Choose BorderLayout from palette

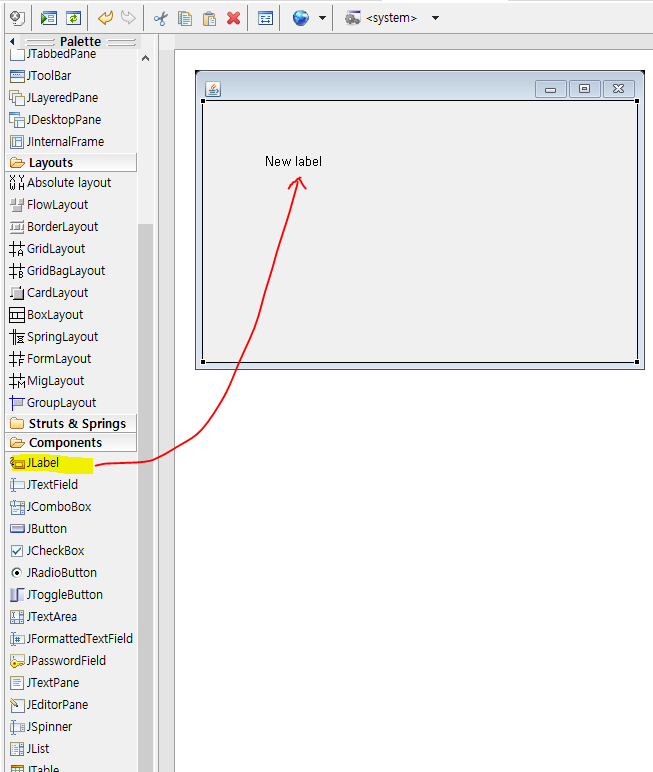(54, 227)
